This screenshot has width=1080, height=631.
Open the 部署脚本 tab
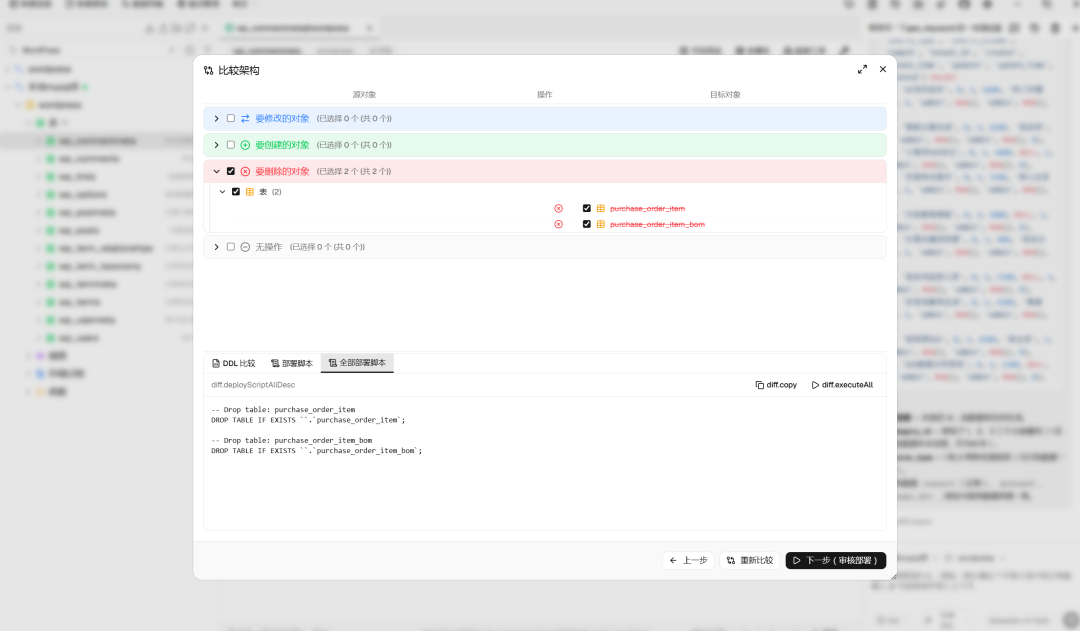click(292, 363)
